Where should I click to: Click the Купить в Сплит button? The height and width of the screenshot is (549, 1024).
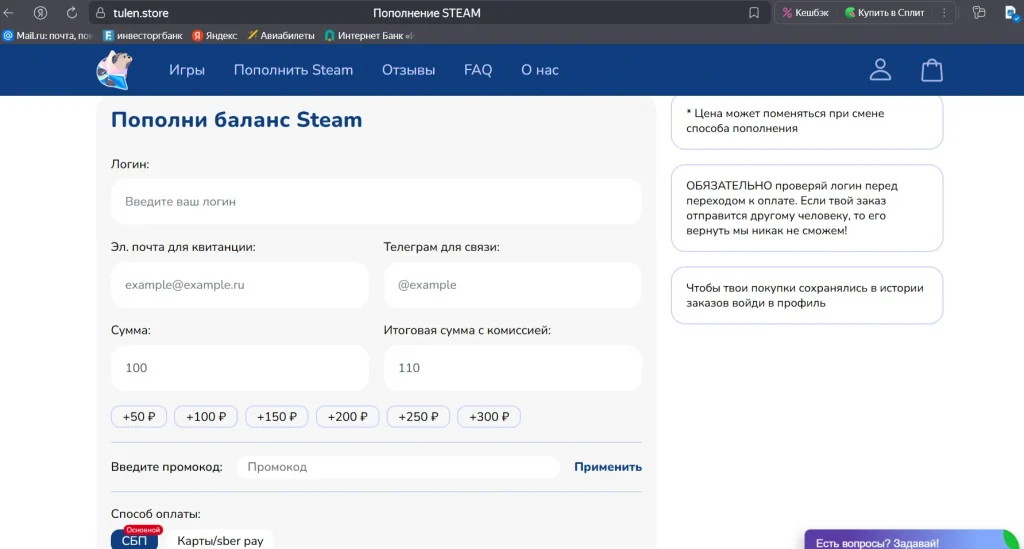point(884,12)
